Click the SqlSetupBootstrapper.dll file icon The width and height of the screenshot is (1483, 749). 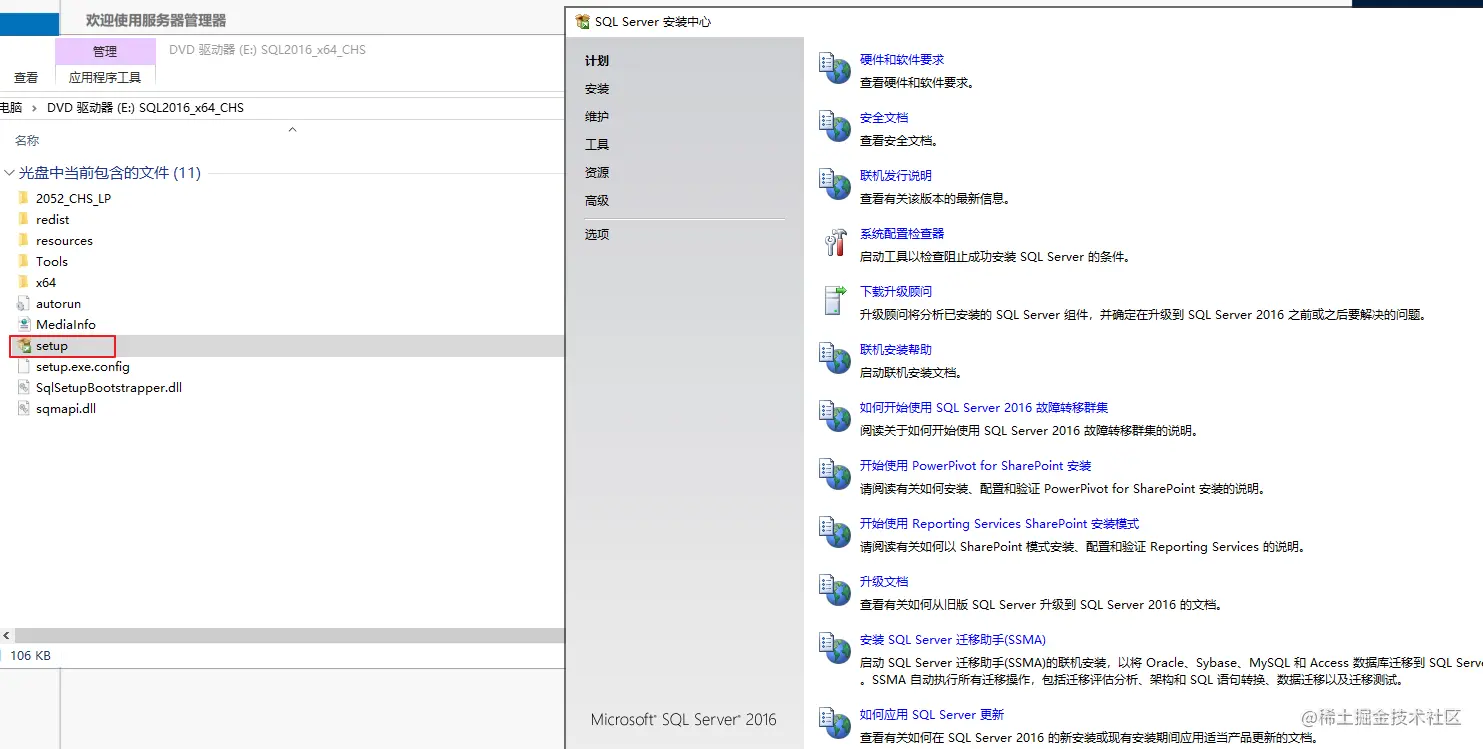(x=24, y=387)
